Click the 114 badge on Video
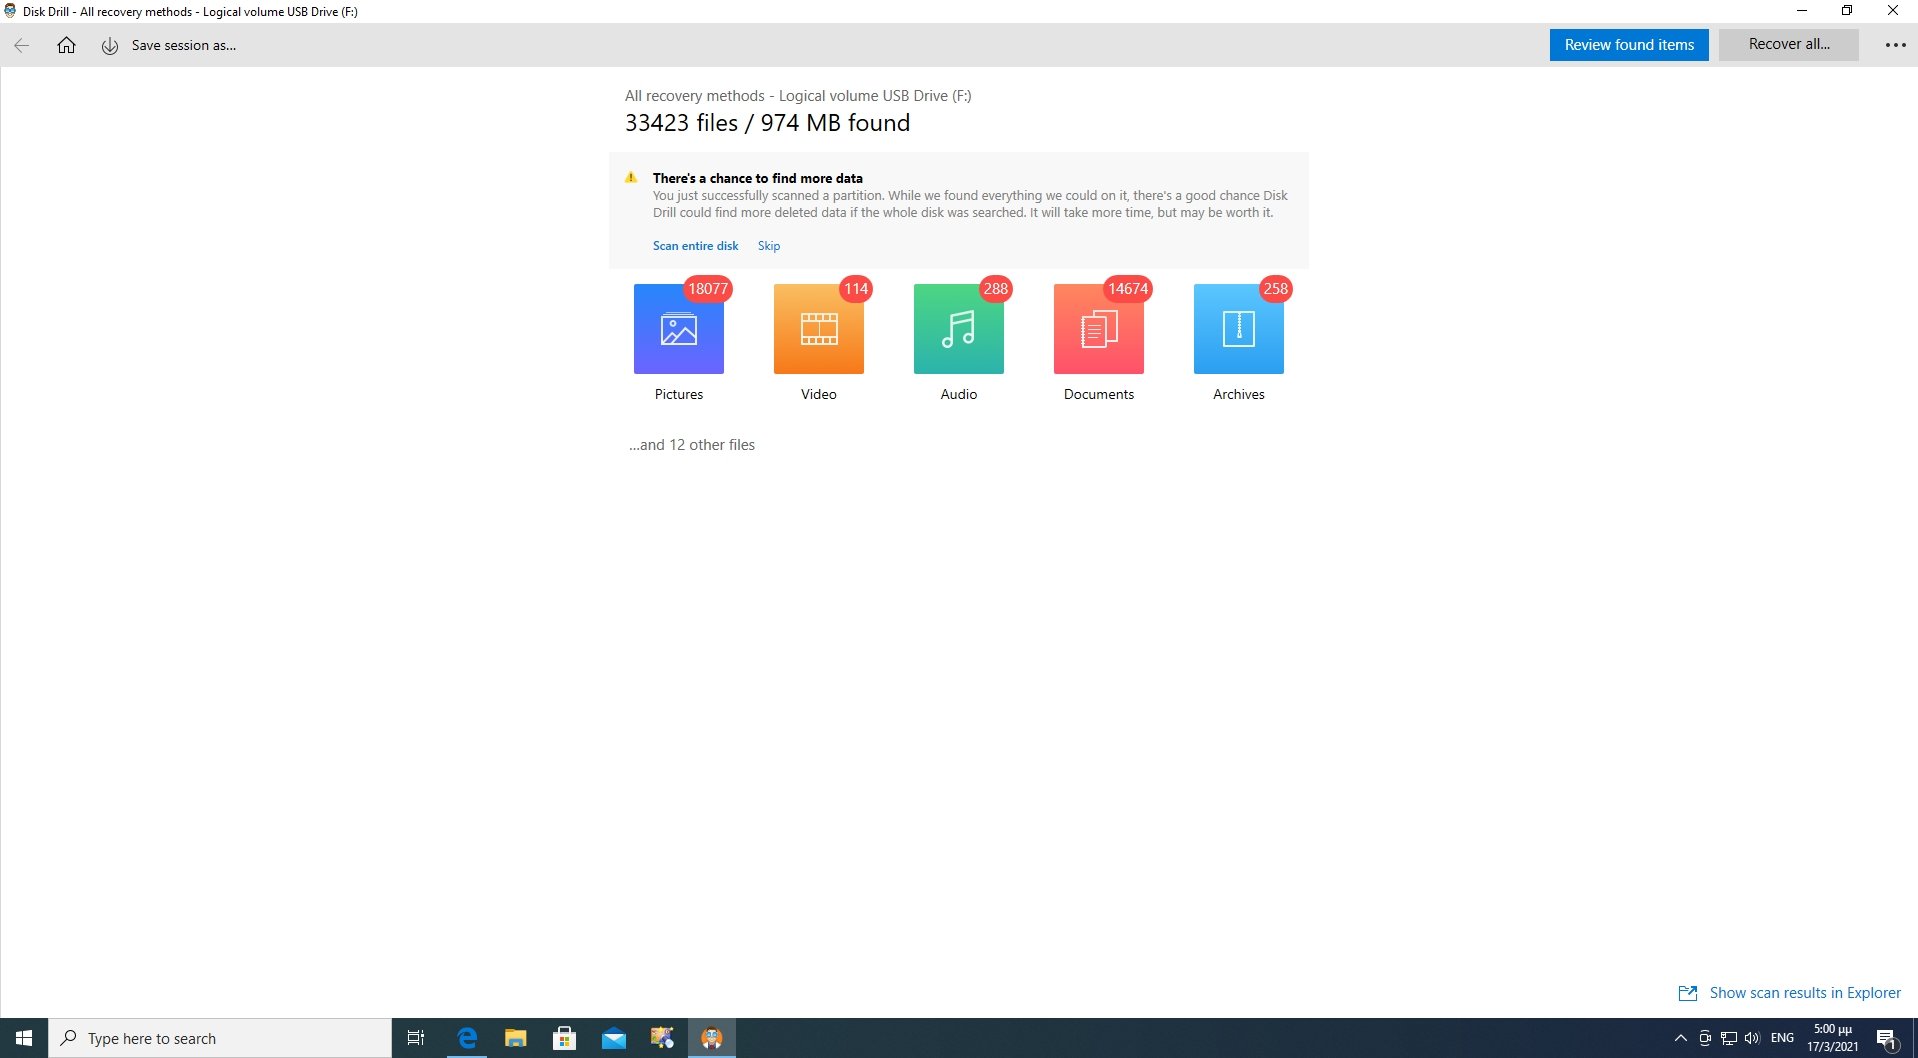Screen dimensions: 1918x1058 coord(856,289)
